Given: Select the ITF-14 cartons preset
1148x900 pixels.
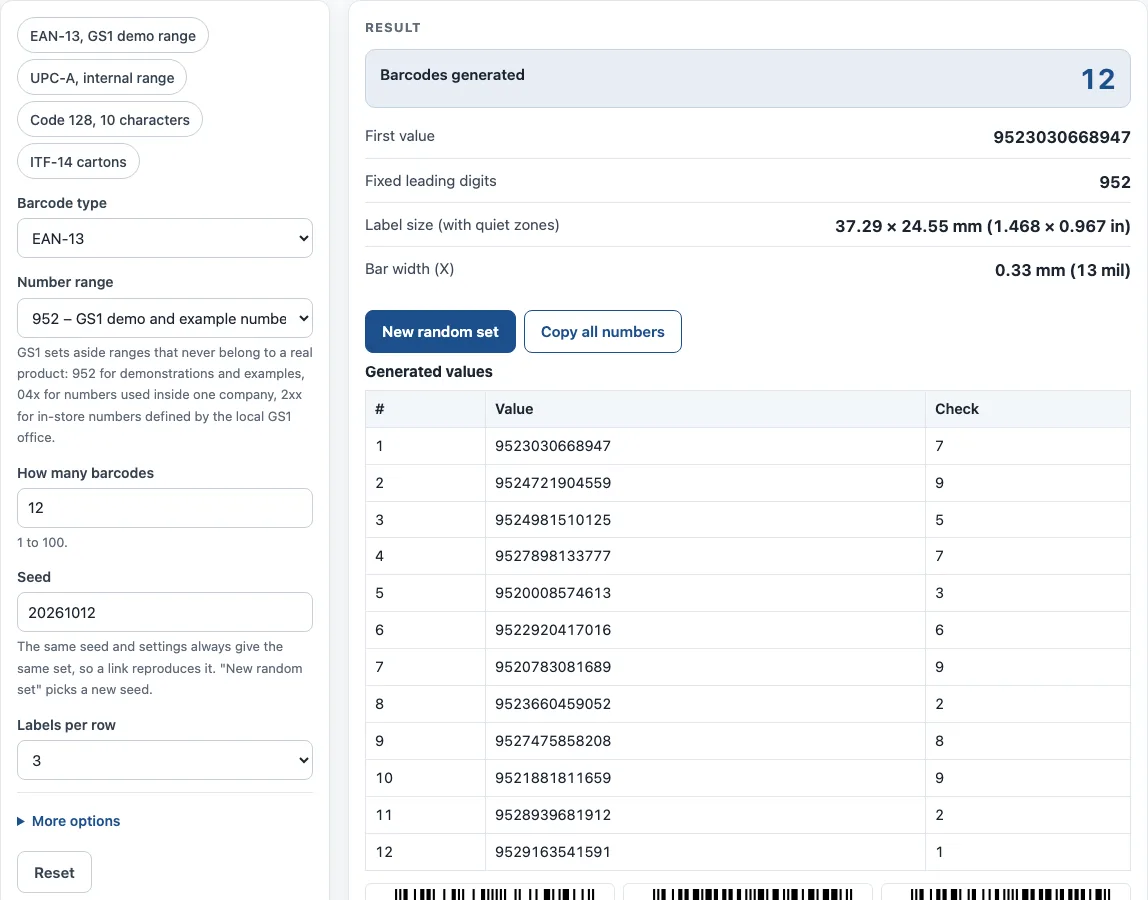Looking at the screenshot, I should [x=78, y=162].
